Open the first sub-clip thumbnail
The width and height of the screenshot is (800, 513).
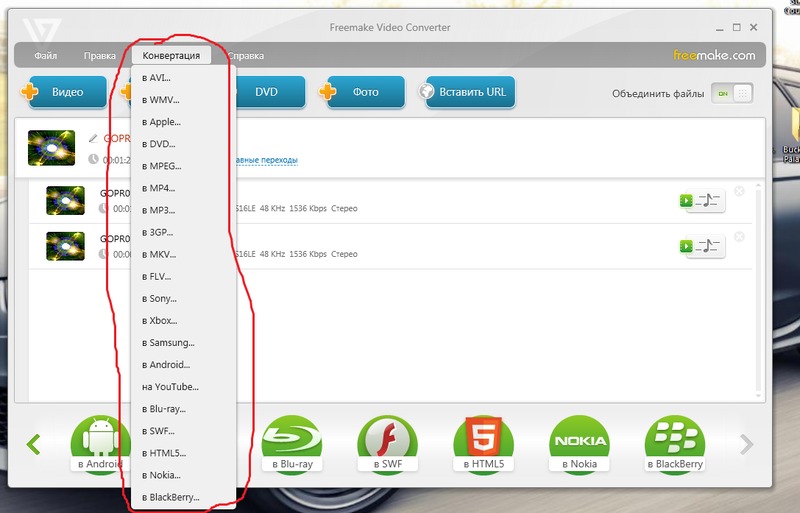65,200
